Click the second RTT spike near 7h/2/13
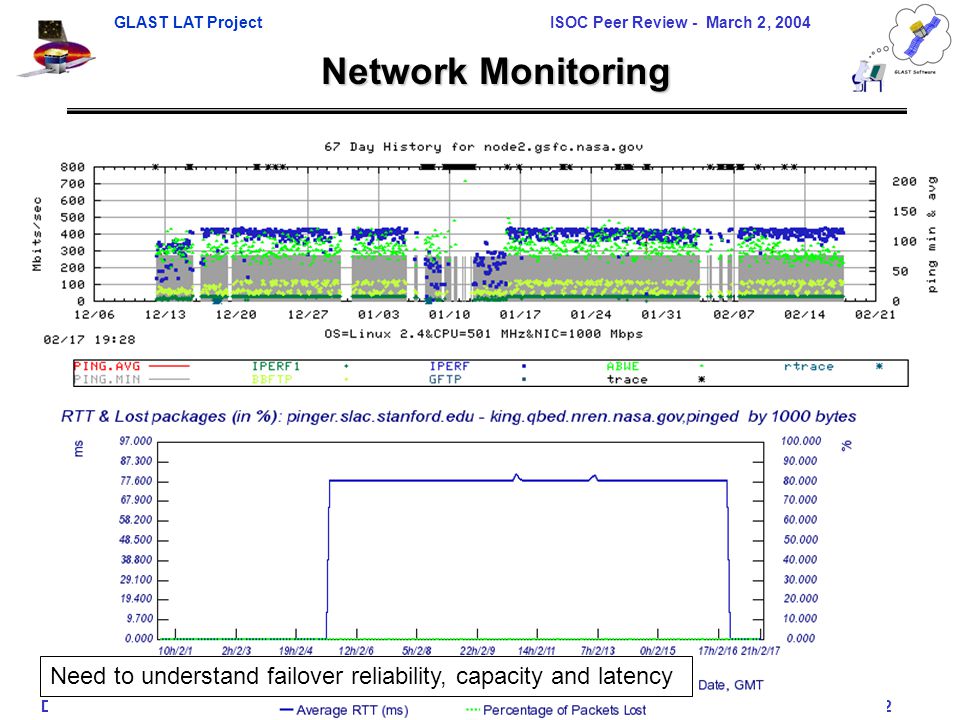This screenshot has width=960, height=720. point(593,478)
